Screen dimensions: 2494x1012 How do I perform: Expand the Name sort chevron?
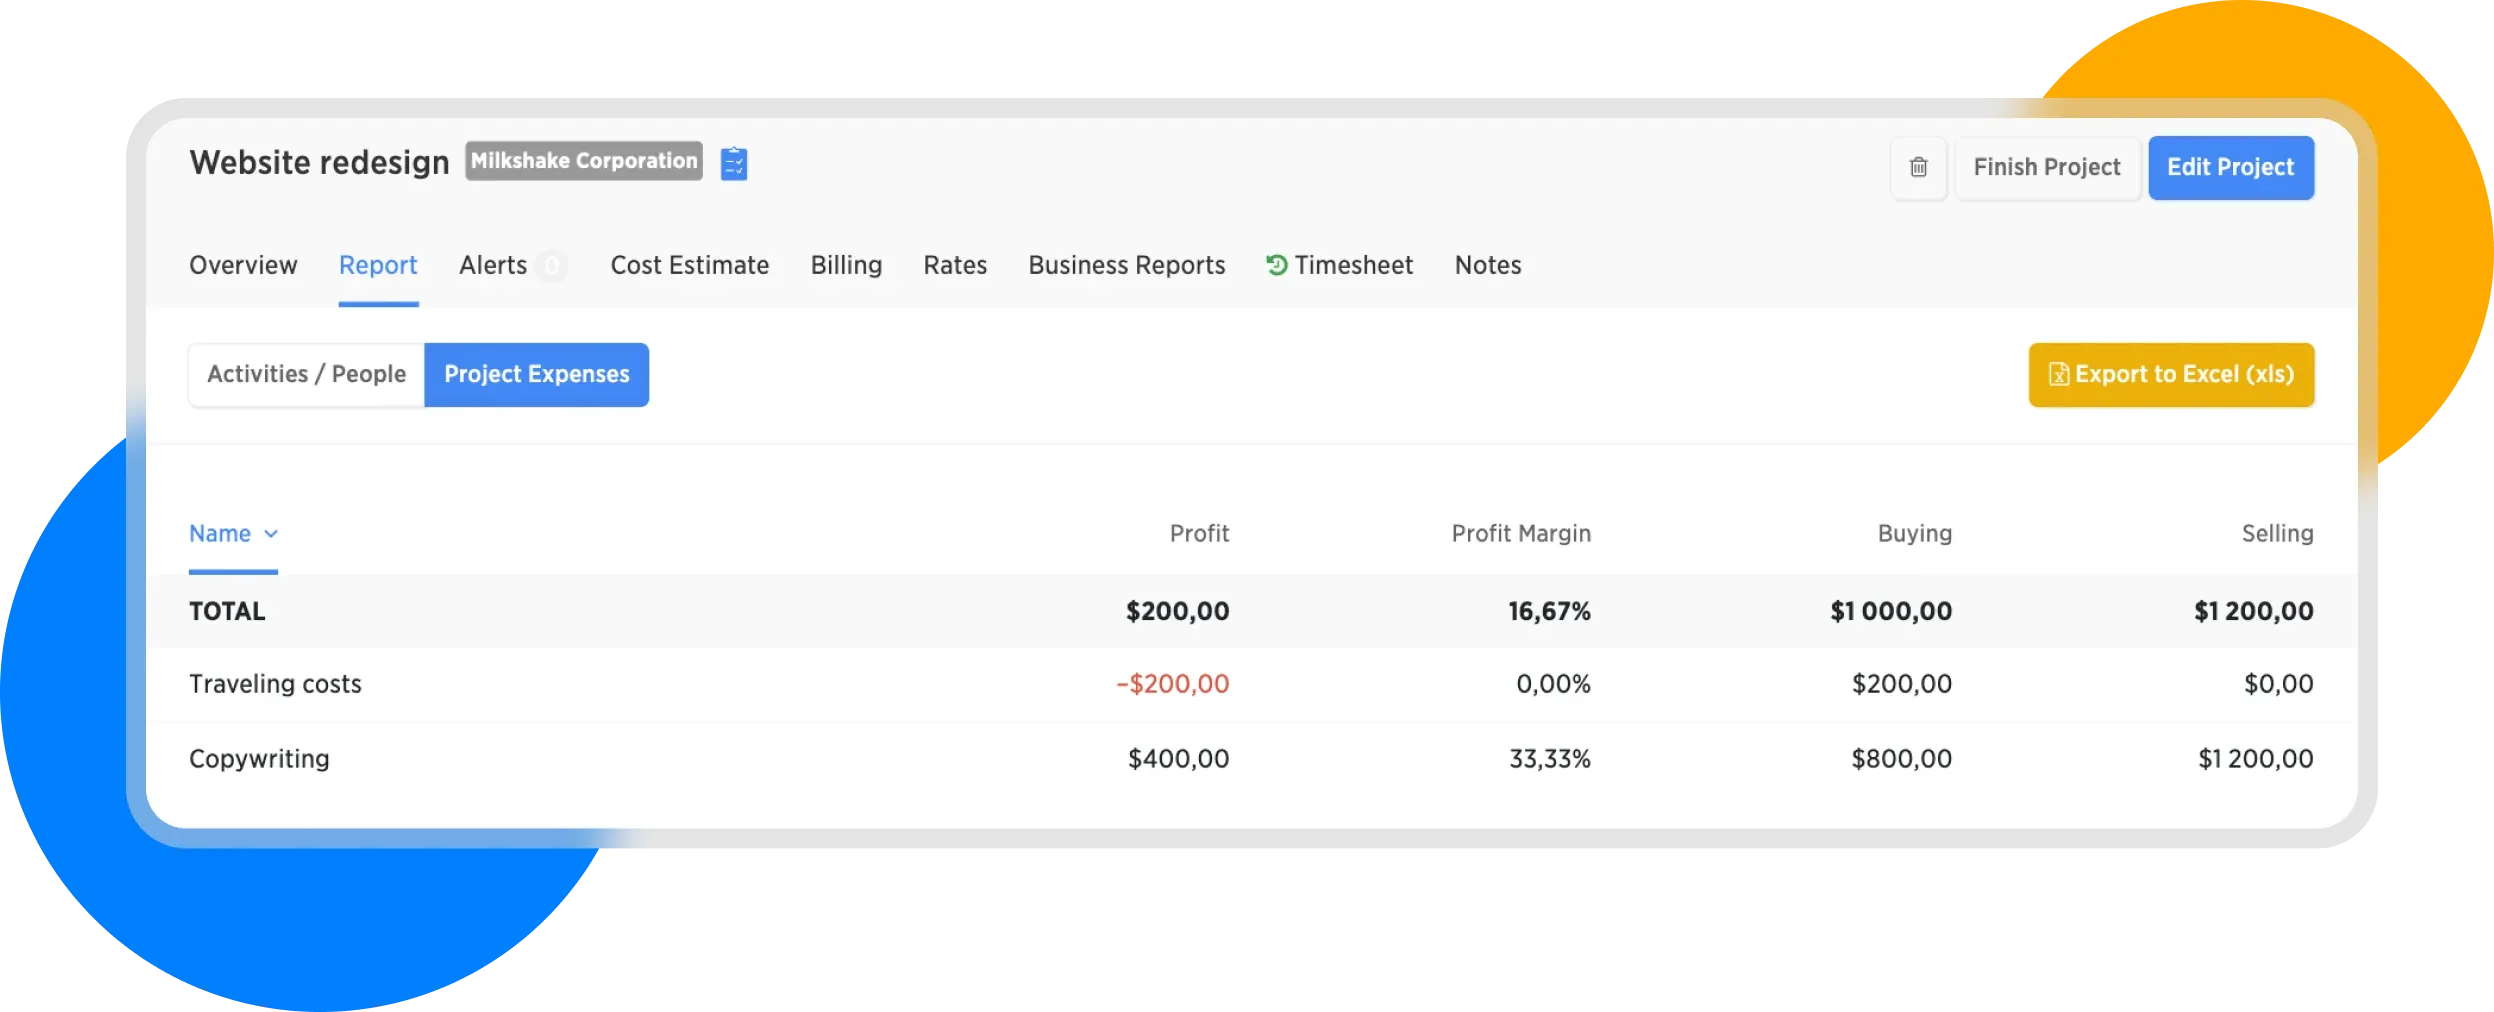pos(271,534)
